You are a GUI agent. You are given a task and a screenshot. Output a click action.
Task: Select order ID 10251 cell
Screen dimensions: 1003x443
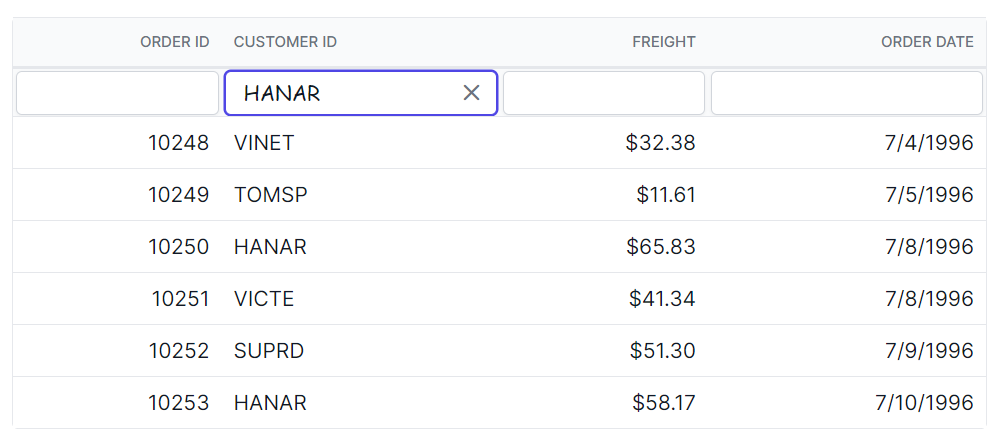pos(180,299)
